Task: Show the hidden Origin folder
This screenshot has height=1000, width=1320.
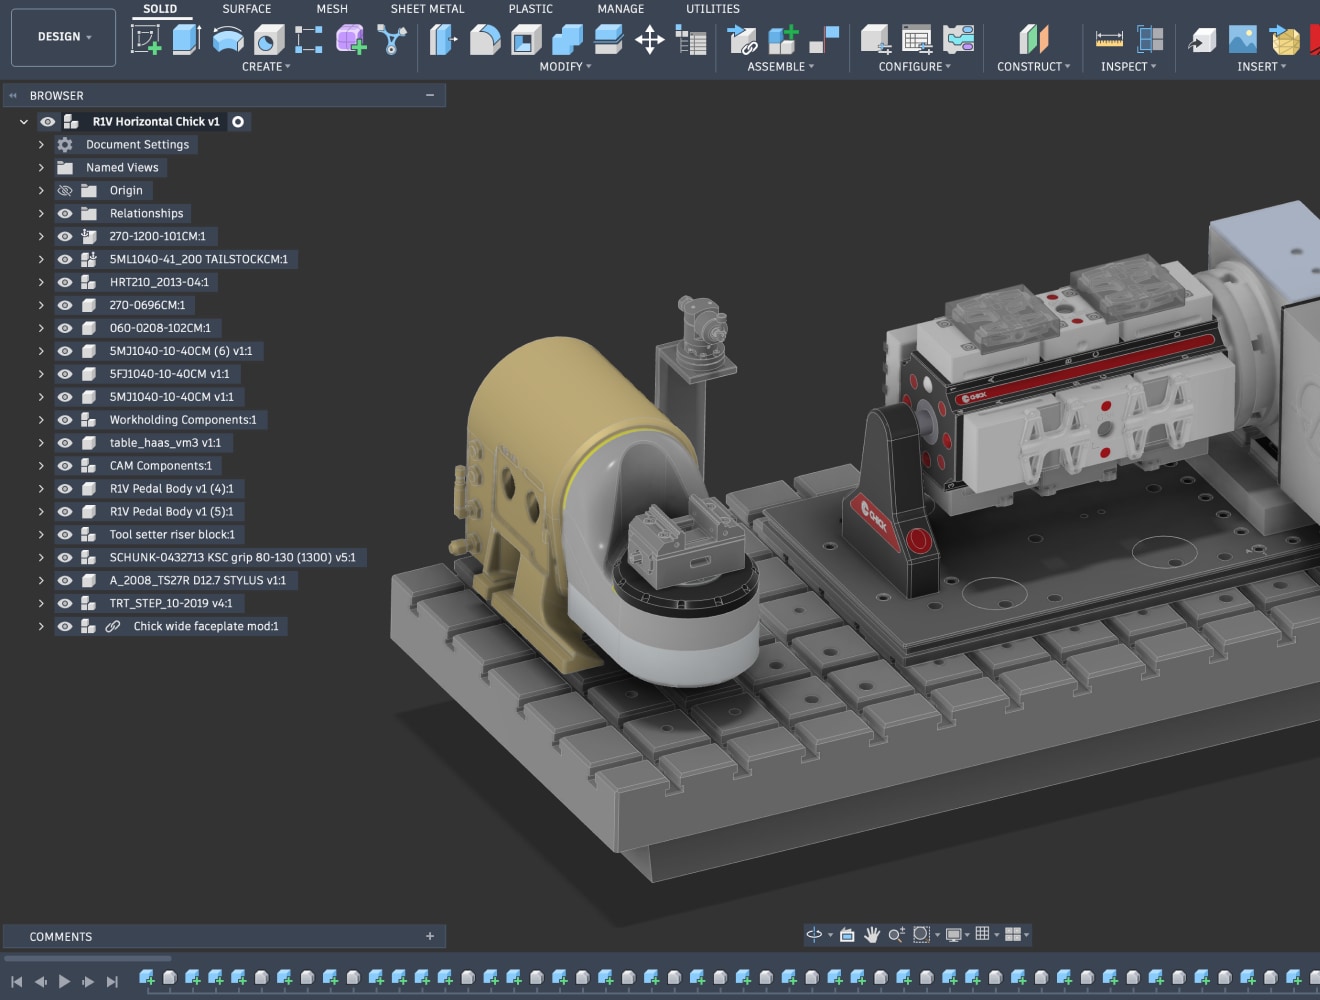Action: [65, 190]
